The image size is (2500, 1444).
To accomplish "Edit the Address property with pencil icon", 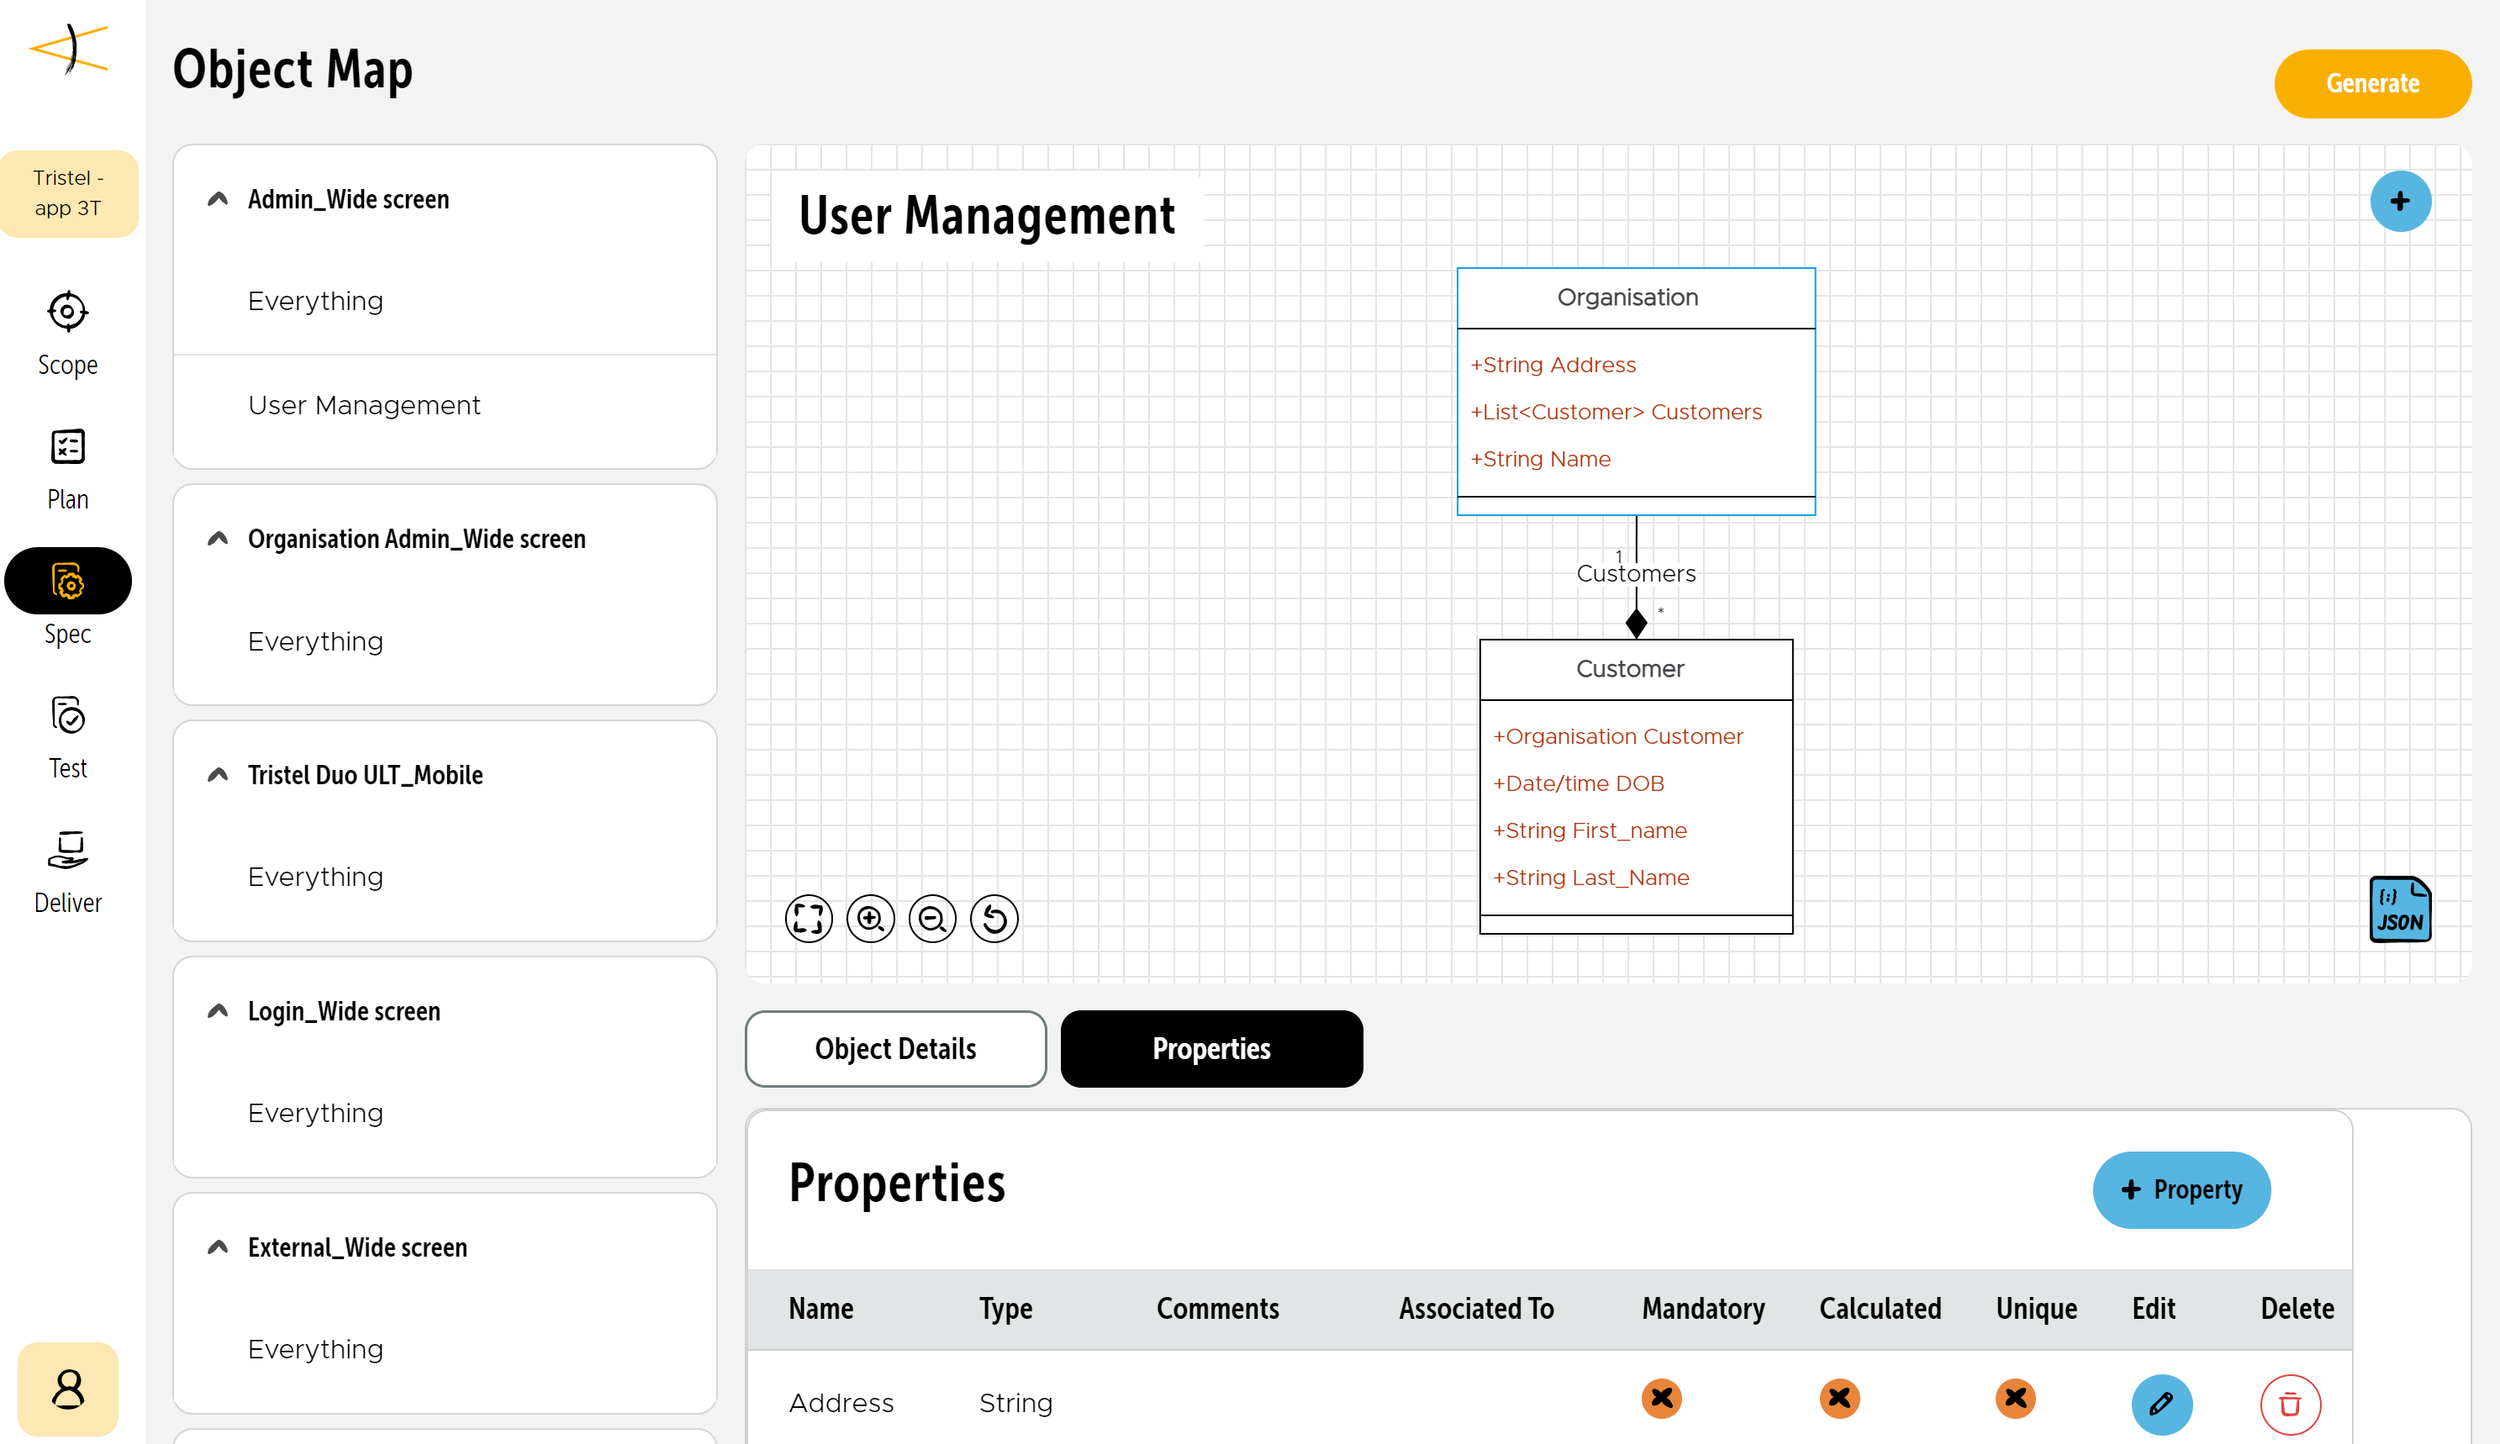I will (2161, 1403).
